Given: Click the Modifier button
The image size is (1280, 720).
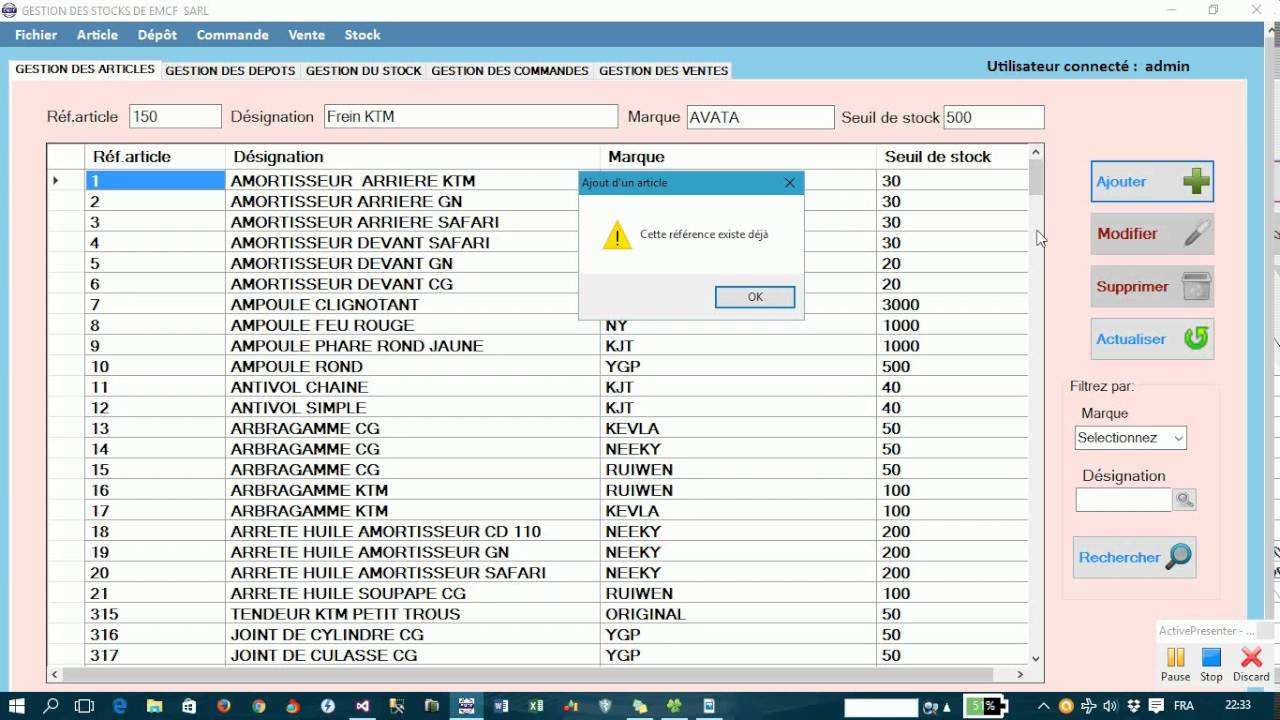Looking at the screenshot, I should (1152, 234).
